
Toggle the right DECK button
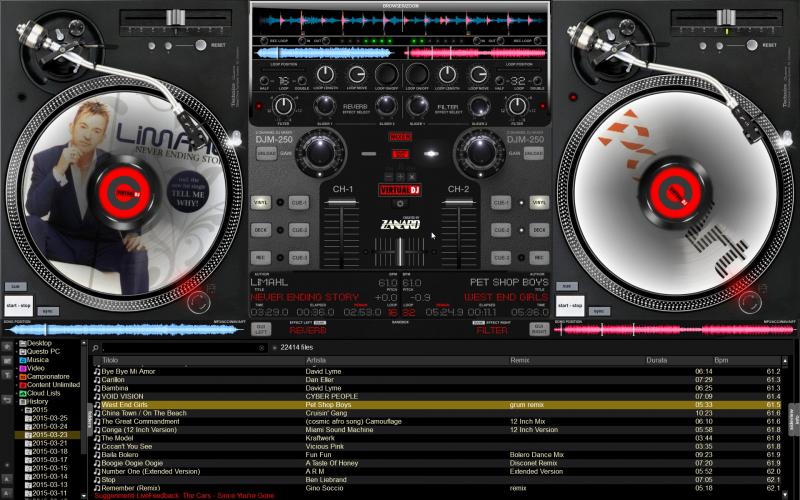pos(539,230)
